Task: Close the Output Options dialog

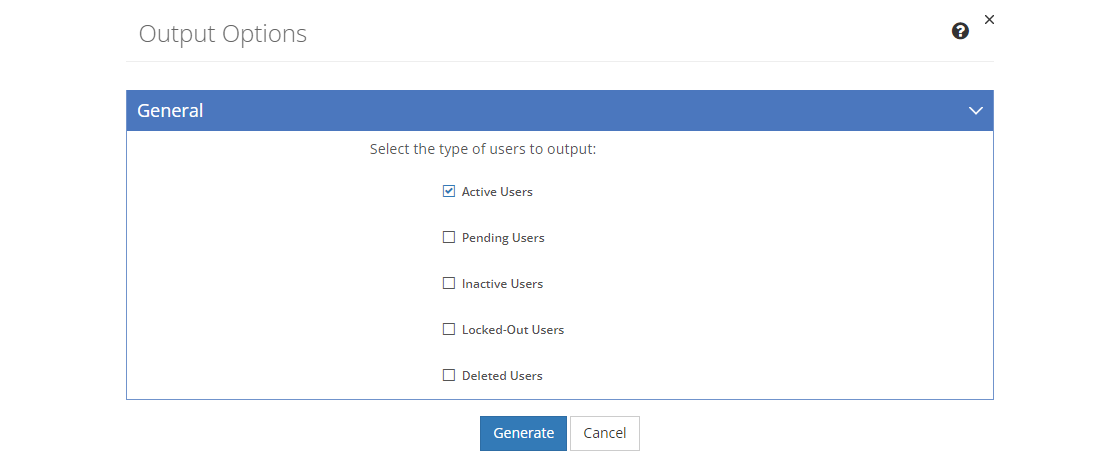Action: pos(989,20)
